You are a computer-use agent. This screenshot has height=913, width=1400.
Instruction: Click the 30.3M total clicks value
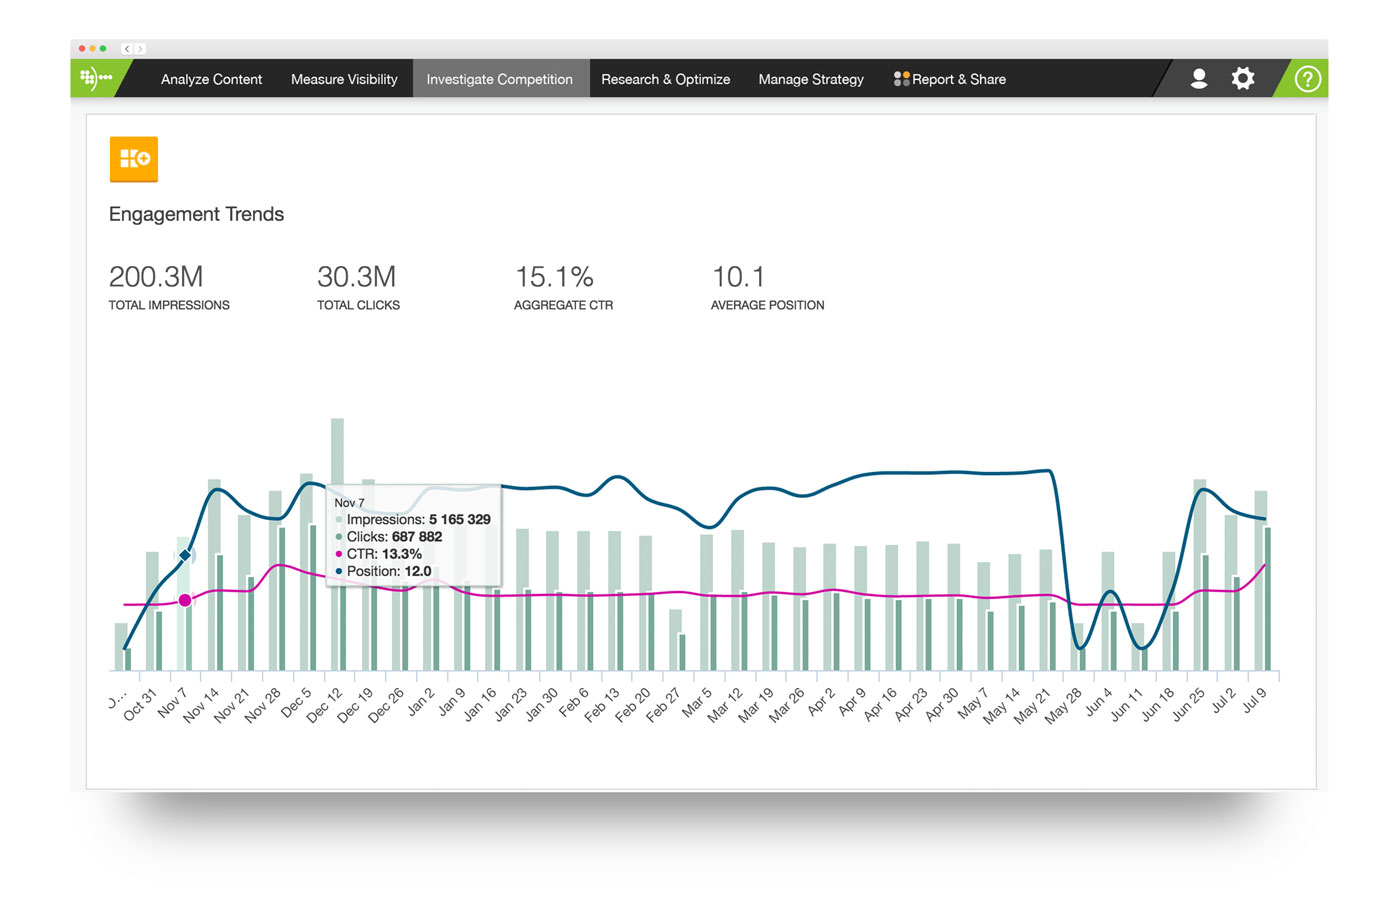(x=356, y=276)
